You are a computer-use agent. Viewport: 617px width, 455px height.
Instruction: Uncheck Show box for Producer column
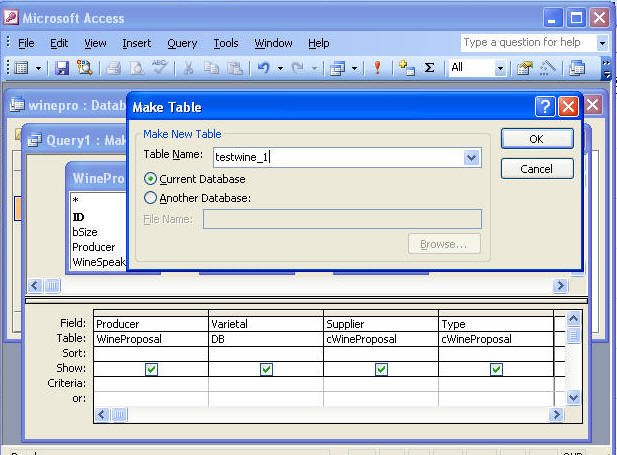click(x=151, y=369)
